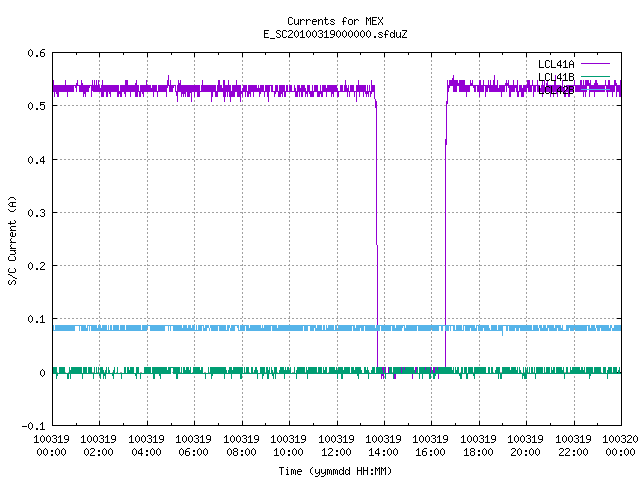Click the y-axis tick value -0.1
640x480 pixels.
pyautogui.click(x=33, y=426)
